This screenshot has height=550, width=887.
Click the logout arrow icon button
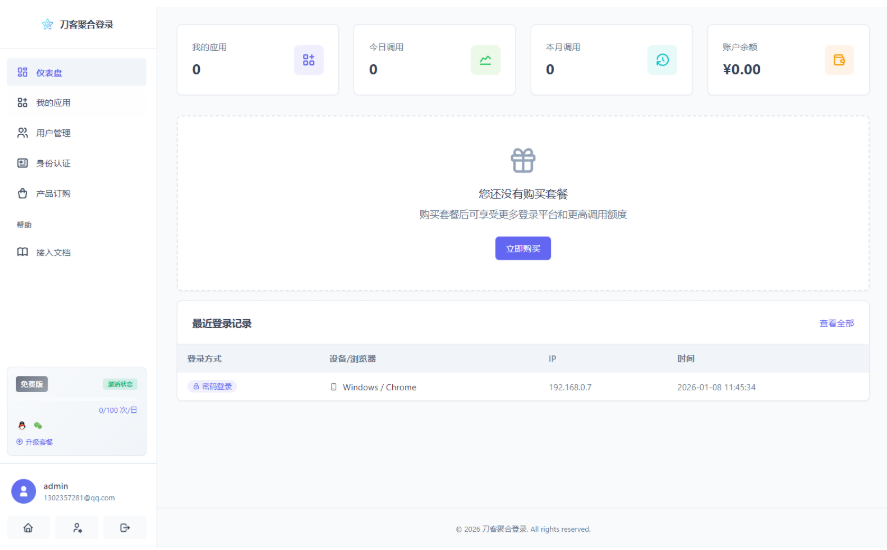125,527
